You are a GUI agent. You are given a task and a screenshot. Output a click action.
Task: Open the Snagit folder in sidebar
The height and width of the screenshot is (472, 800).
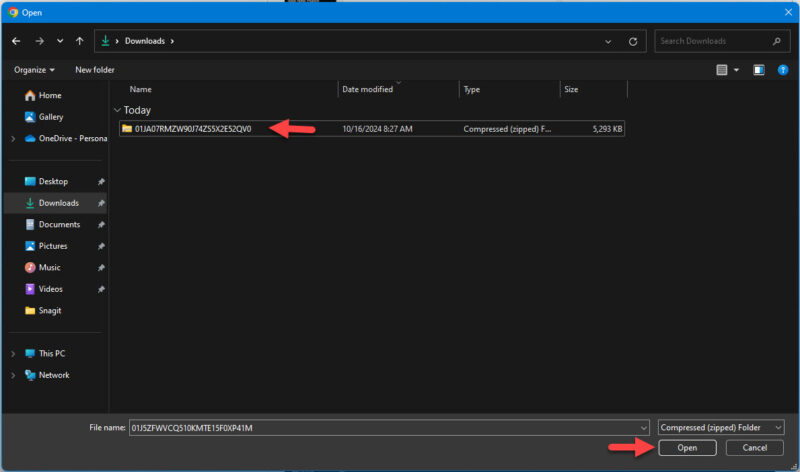point(51,310)
